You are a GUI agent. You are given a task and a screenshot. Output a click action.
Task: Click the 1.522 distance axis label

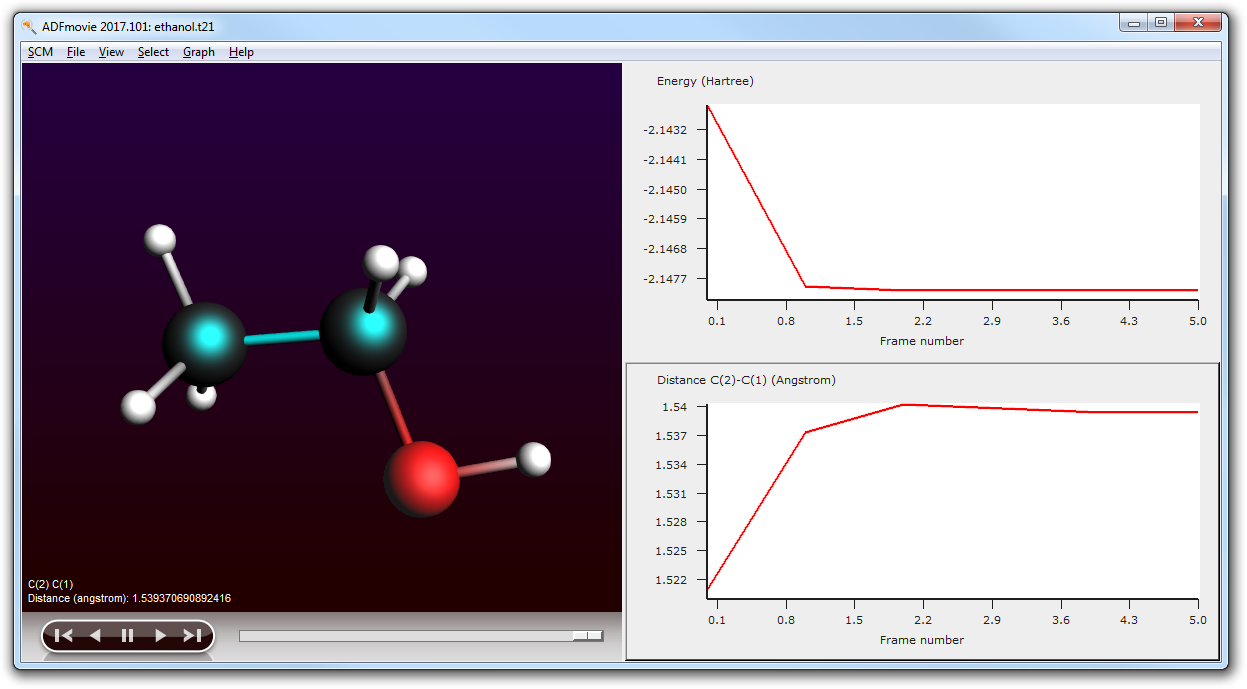pos(670,580)
